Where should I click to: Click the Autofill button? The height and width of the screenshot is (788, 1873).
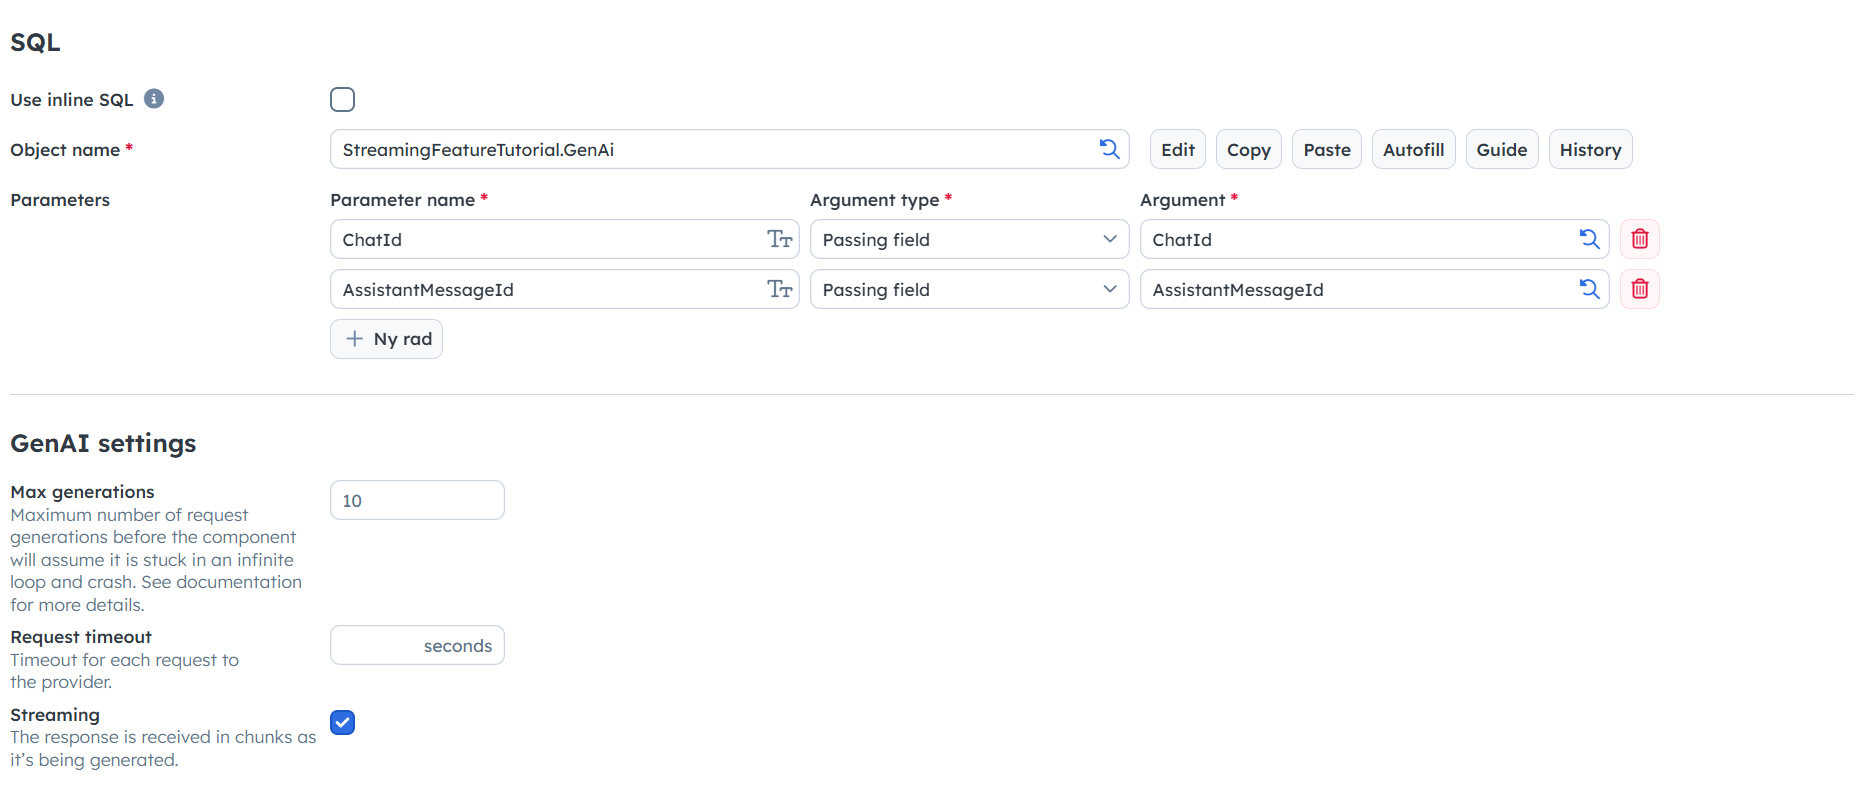[x=1414, y=149]
